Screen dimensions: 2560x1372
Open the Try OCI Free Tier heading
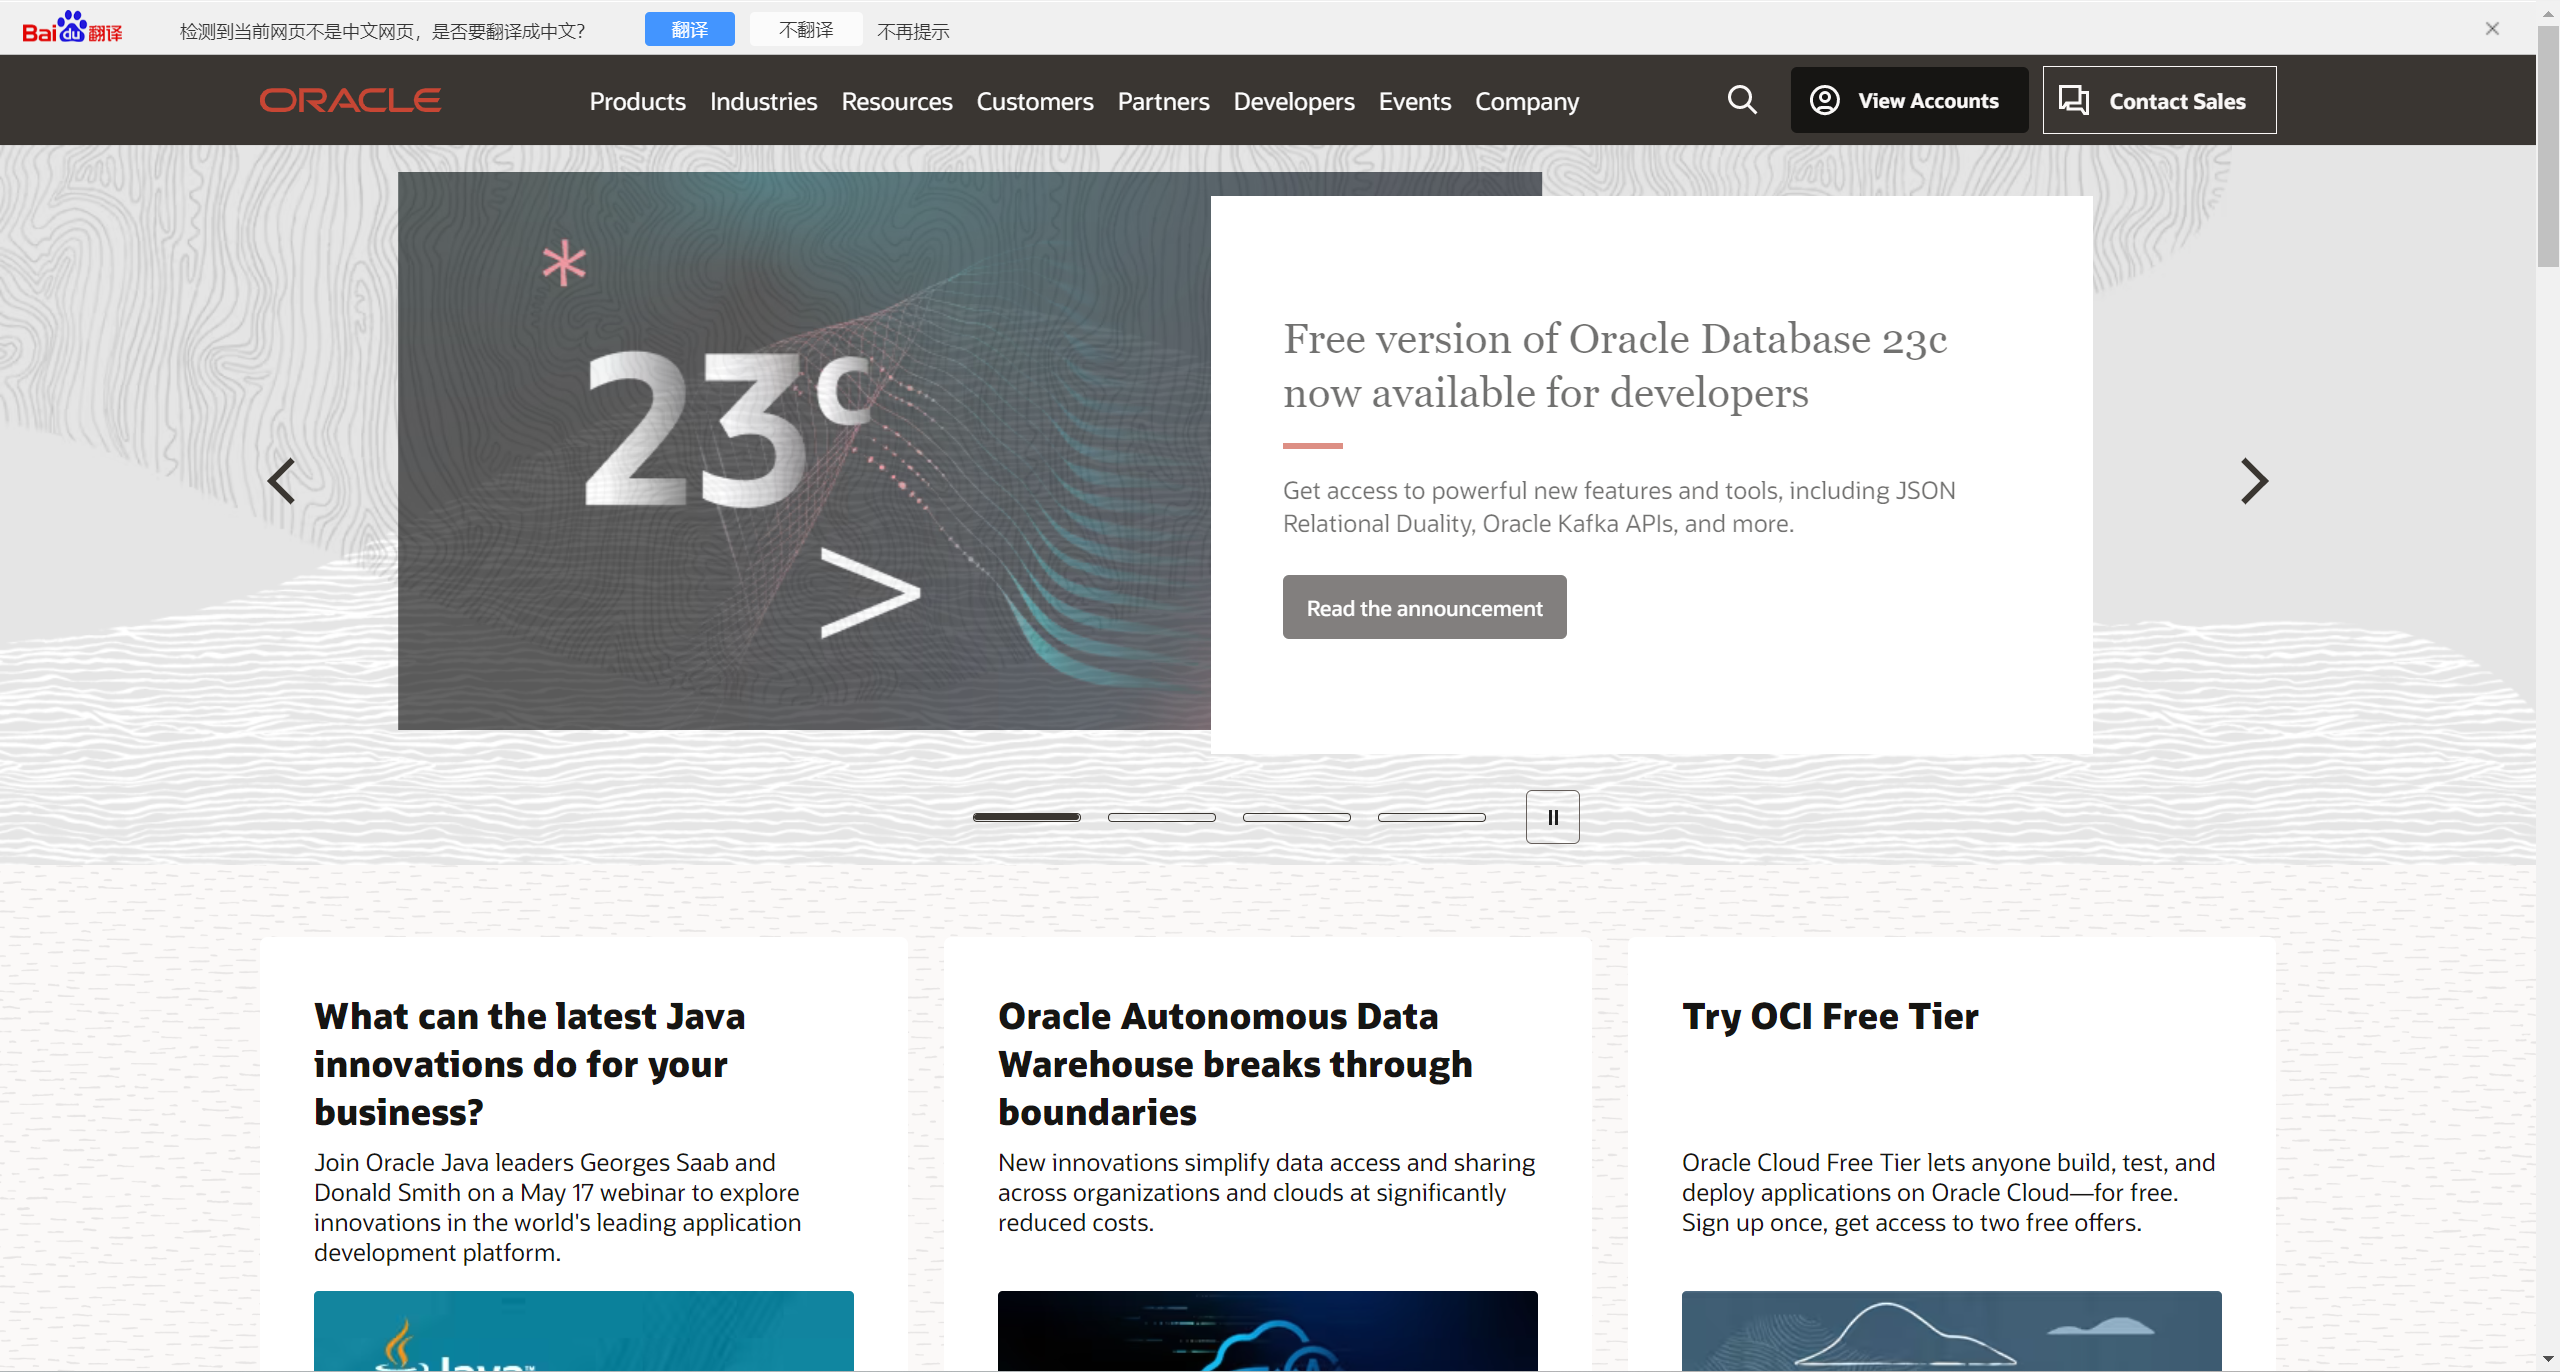pos(1830,1016)
